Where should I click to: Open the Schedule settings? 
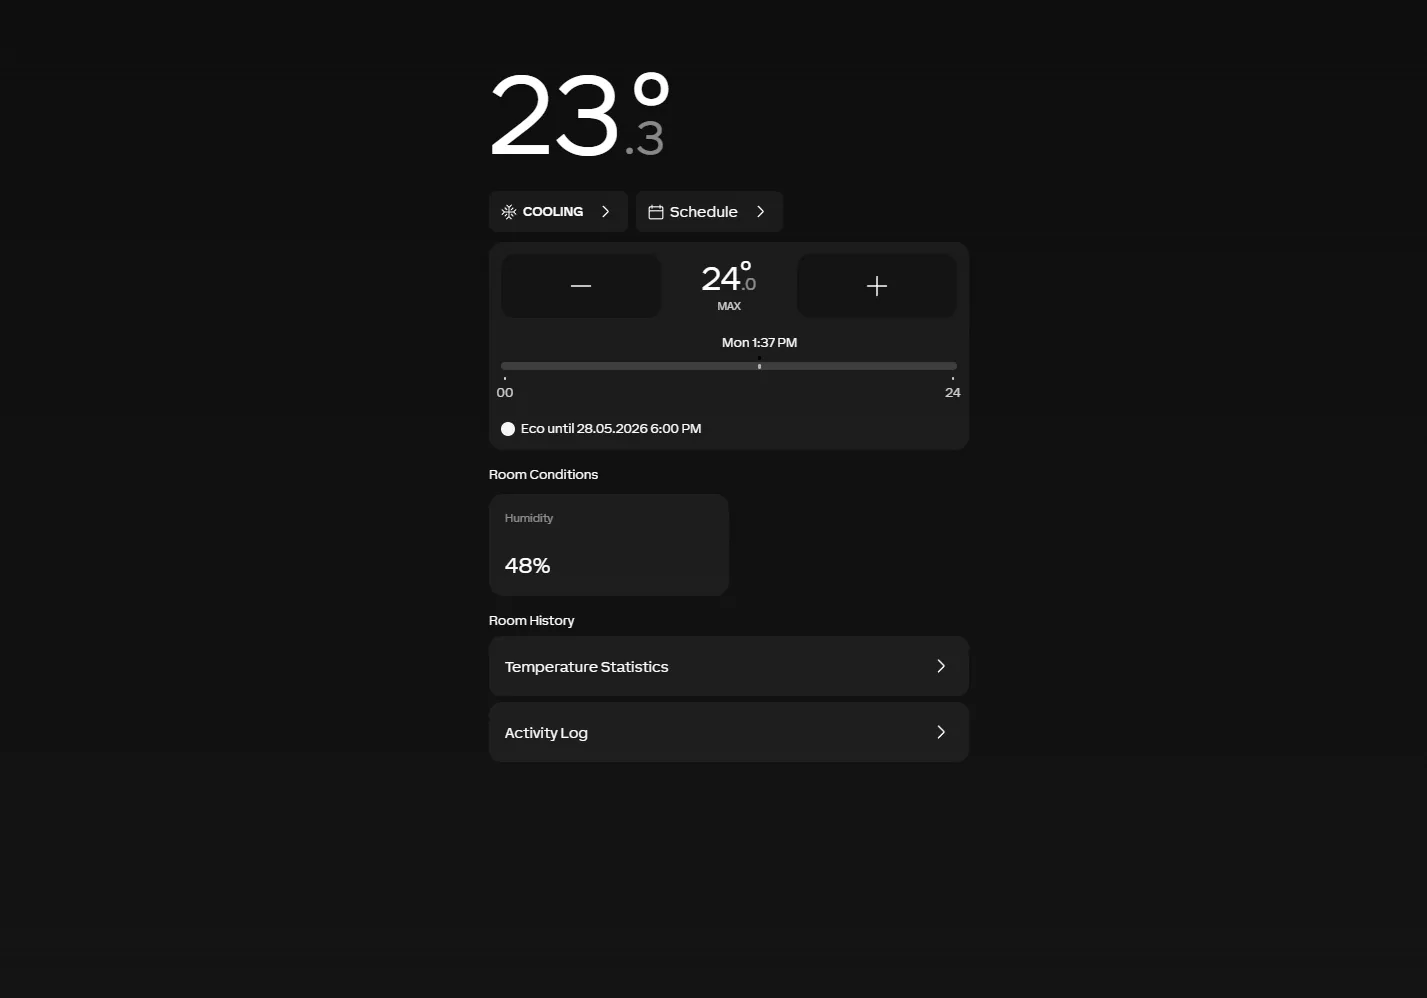click(x=709, y=212)
